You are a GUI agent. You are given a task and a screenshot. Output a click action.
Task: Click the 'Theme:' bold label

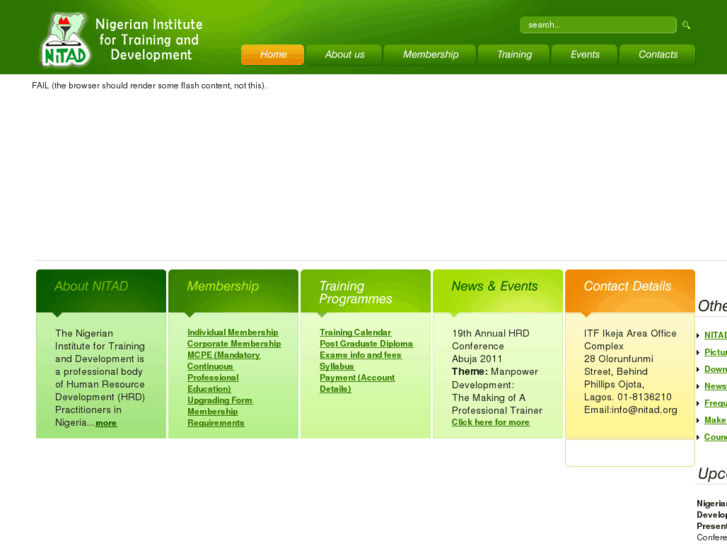(x=470, y=372)
